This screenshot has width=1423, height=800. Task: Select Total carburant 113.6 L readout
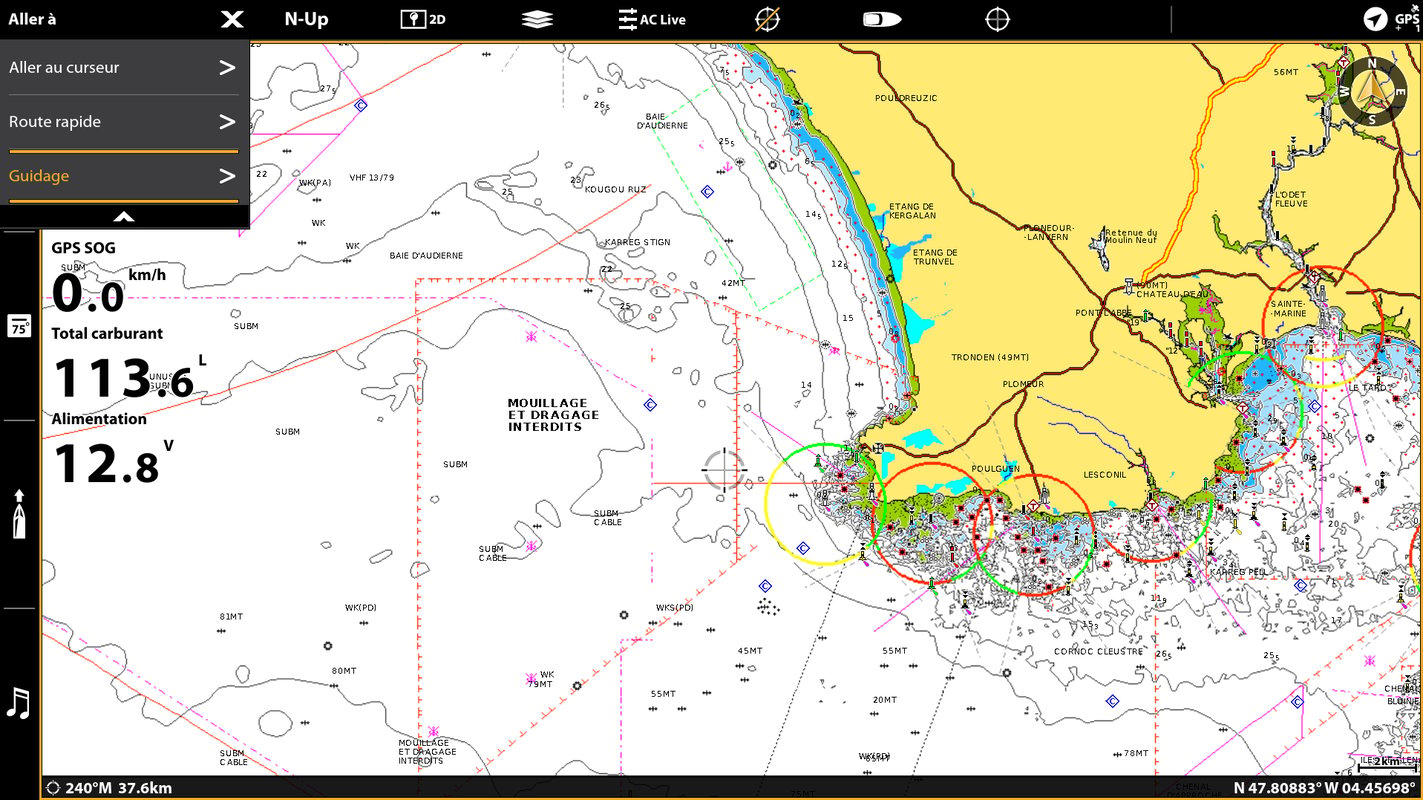tap(130, 364)
